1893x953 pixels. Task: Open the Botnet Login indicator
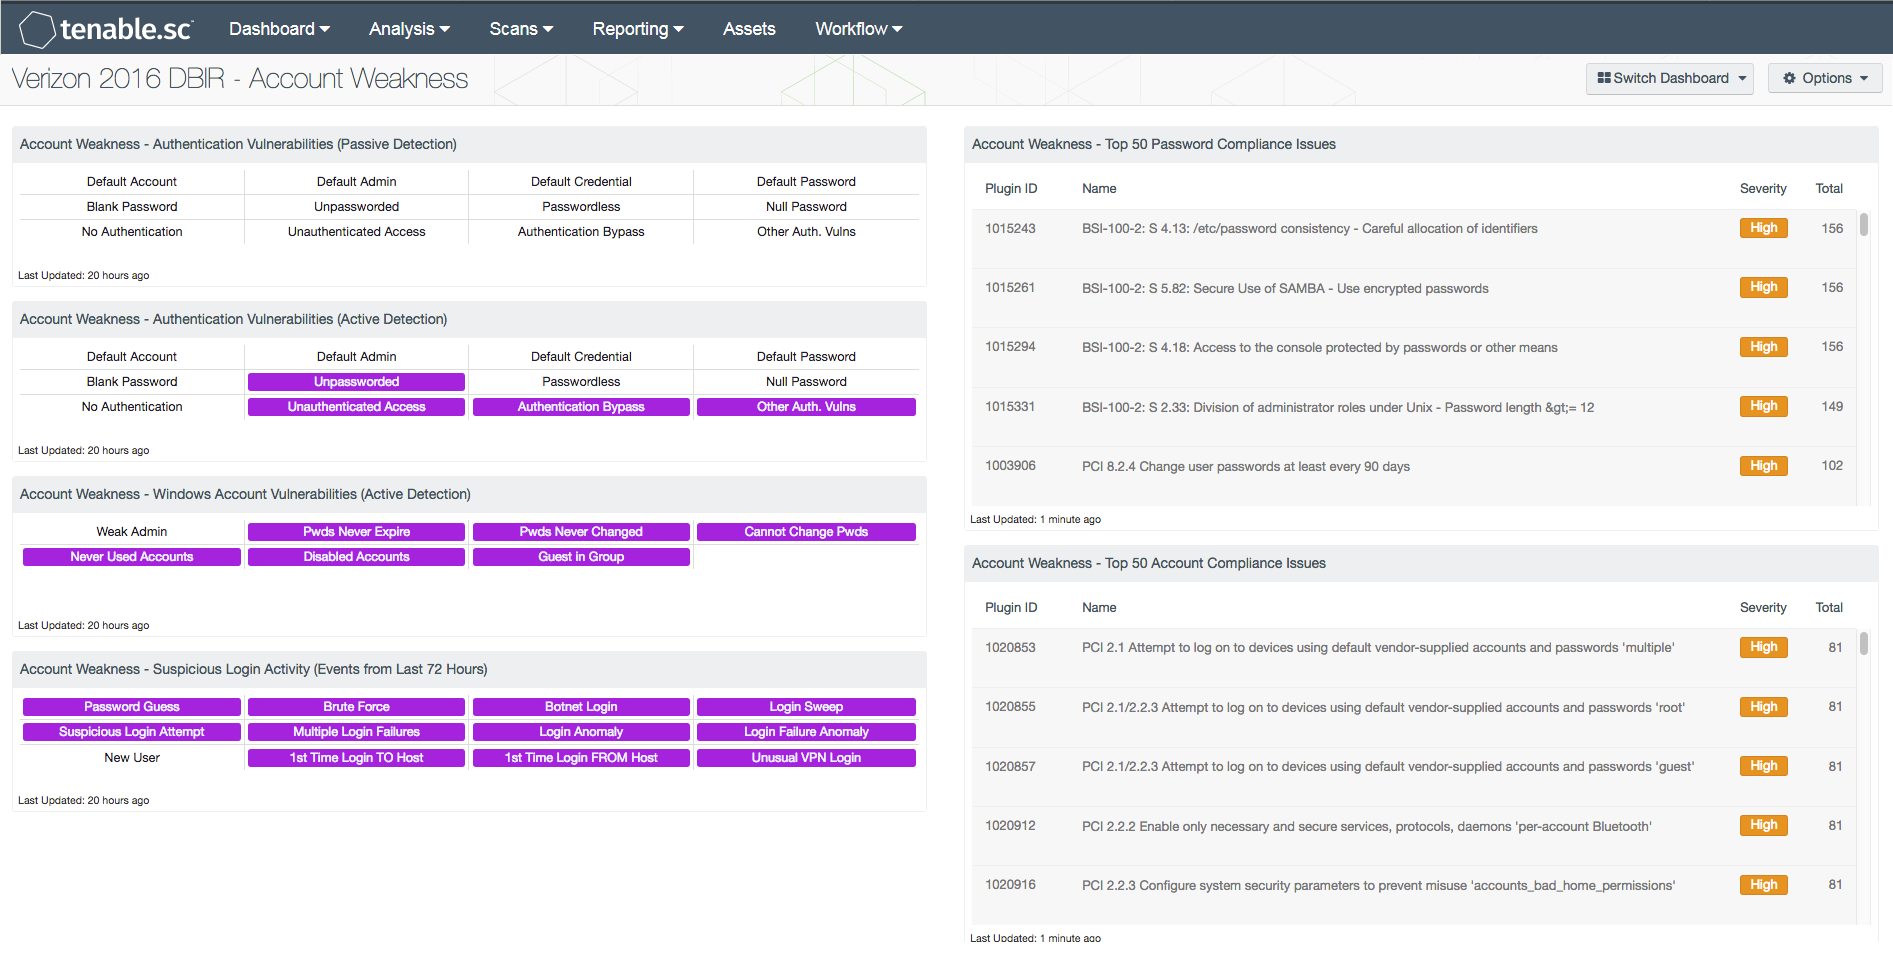(581, 707)
